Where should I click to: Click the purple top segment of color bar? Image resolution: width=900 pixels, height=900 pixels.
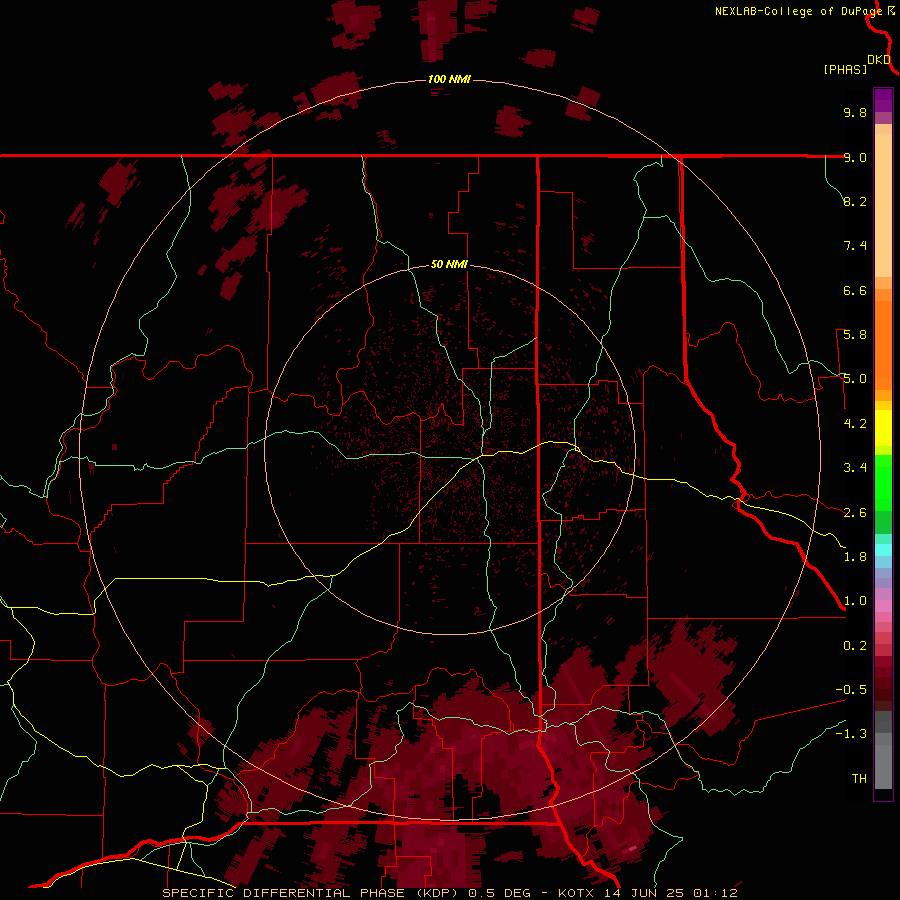click(x=883, y=100)
